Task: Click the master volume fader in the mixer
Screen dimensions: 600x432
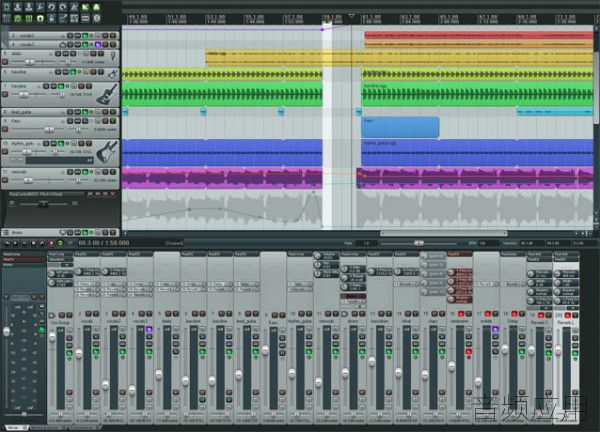Action: (7, 331)
